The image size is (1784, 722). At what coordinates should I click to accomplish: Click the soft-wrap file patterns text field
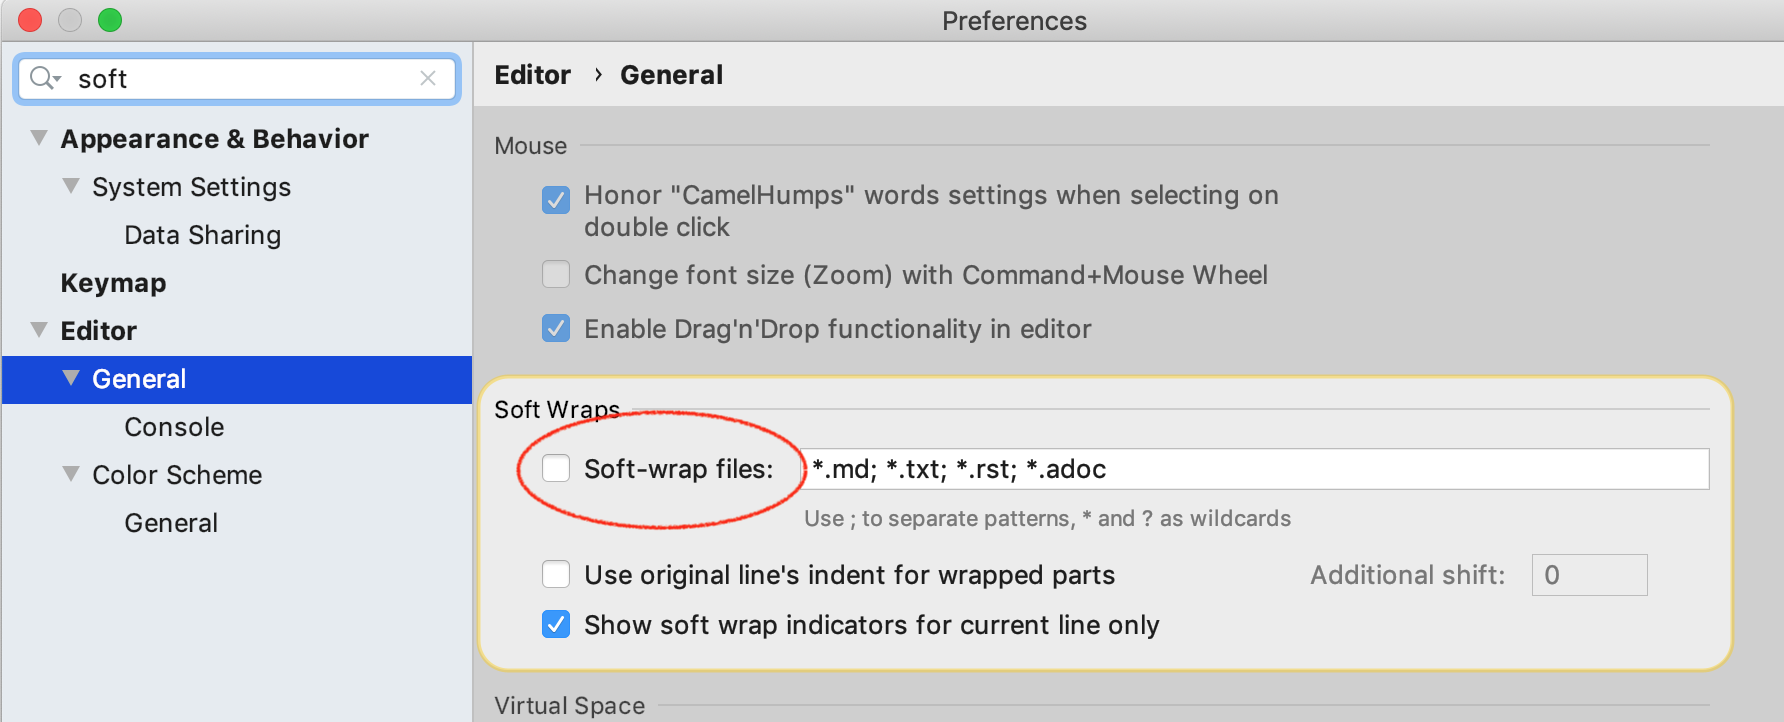(1255, 468)
